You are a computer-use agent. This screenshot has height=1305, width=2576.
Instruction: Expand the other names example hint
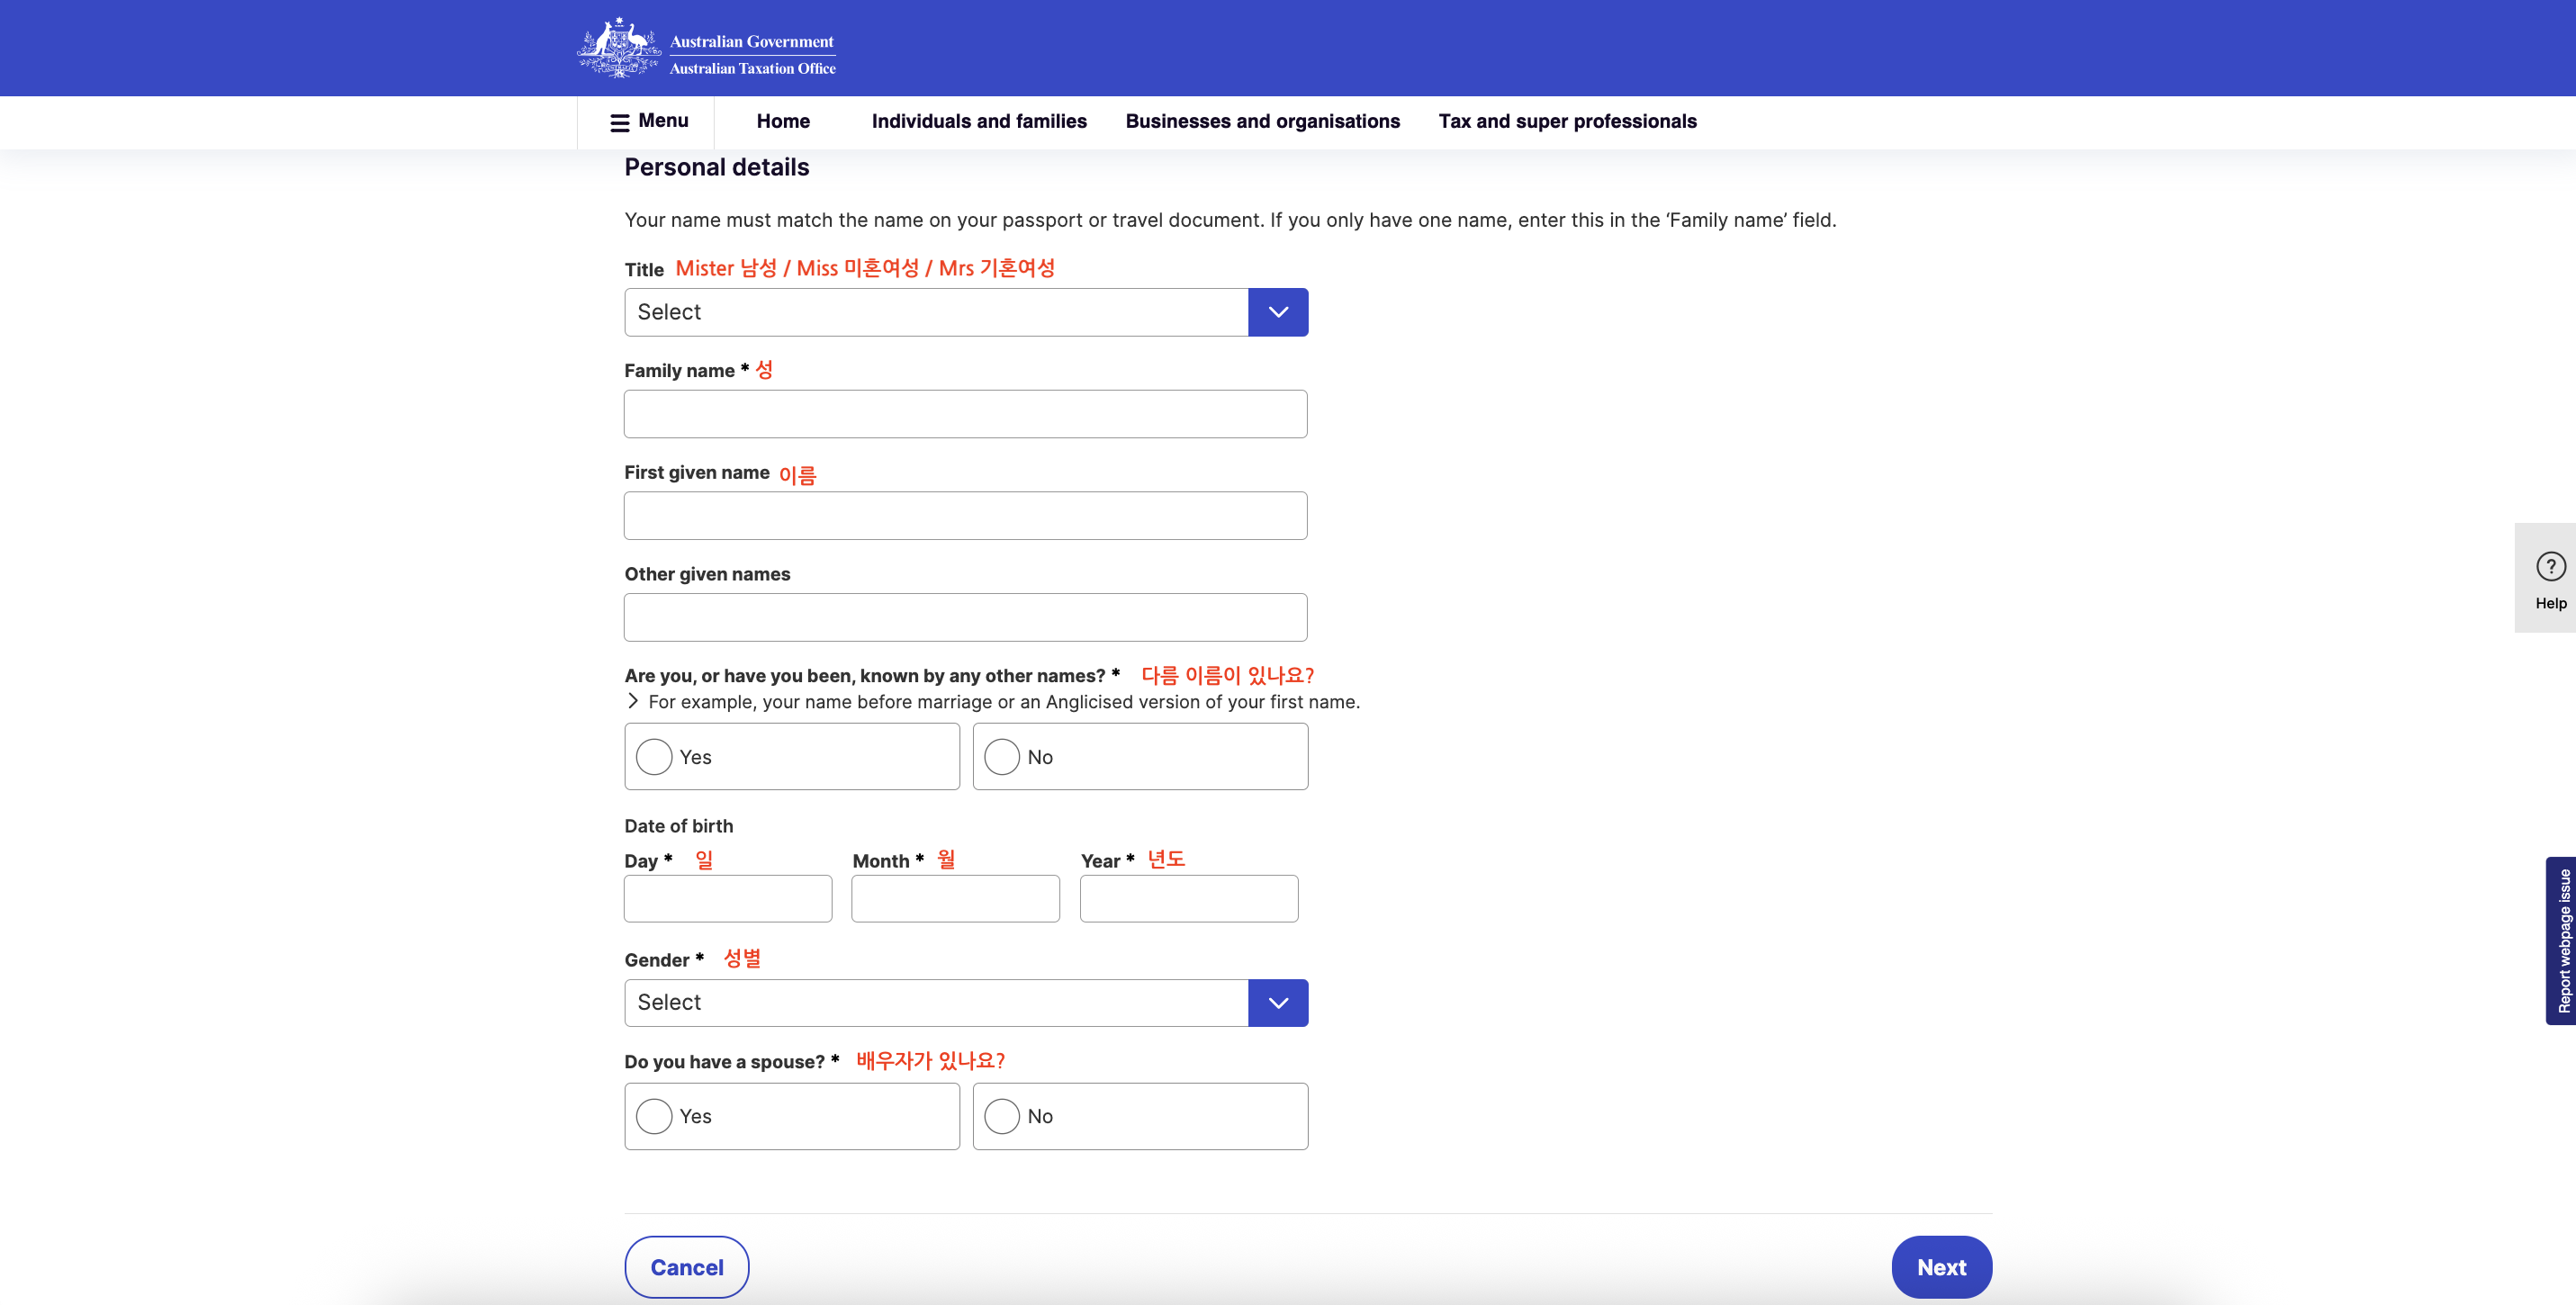[x=633, y=701]
